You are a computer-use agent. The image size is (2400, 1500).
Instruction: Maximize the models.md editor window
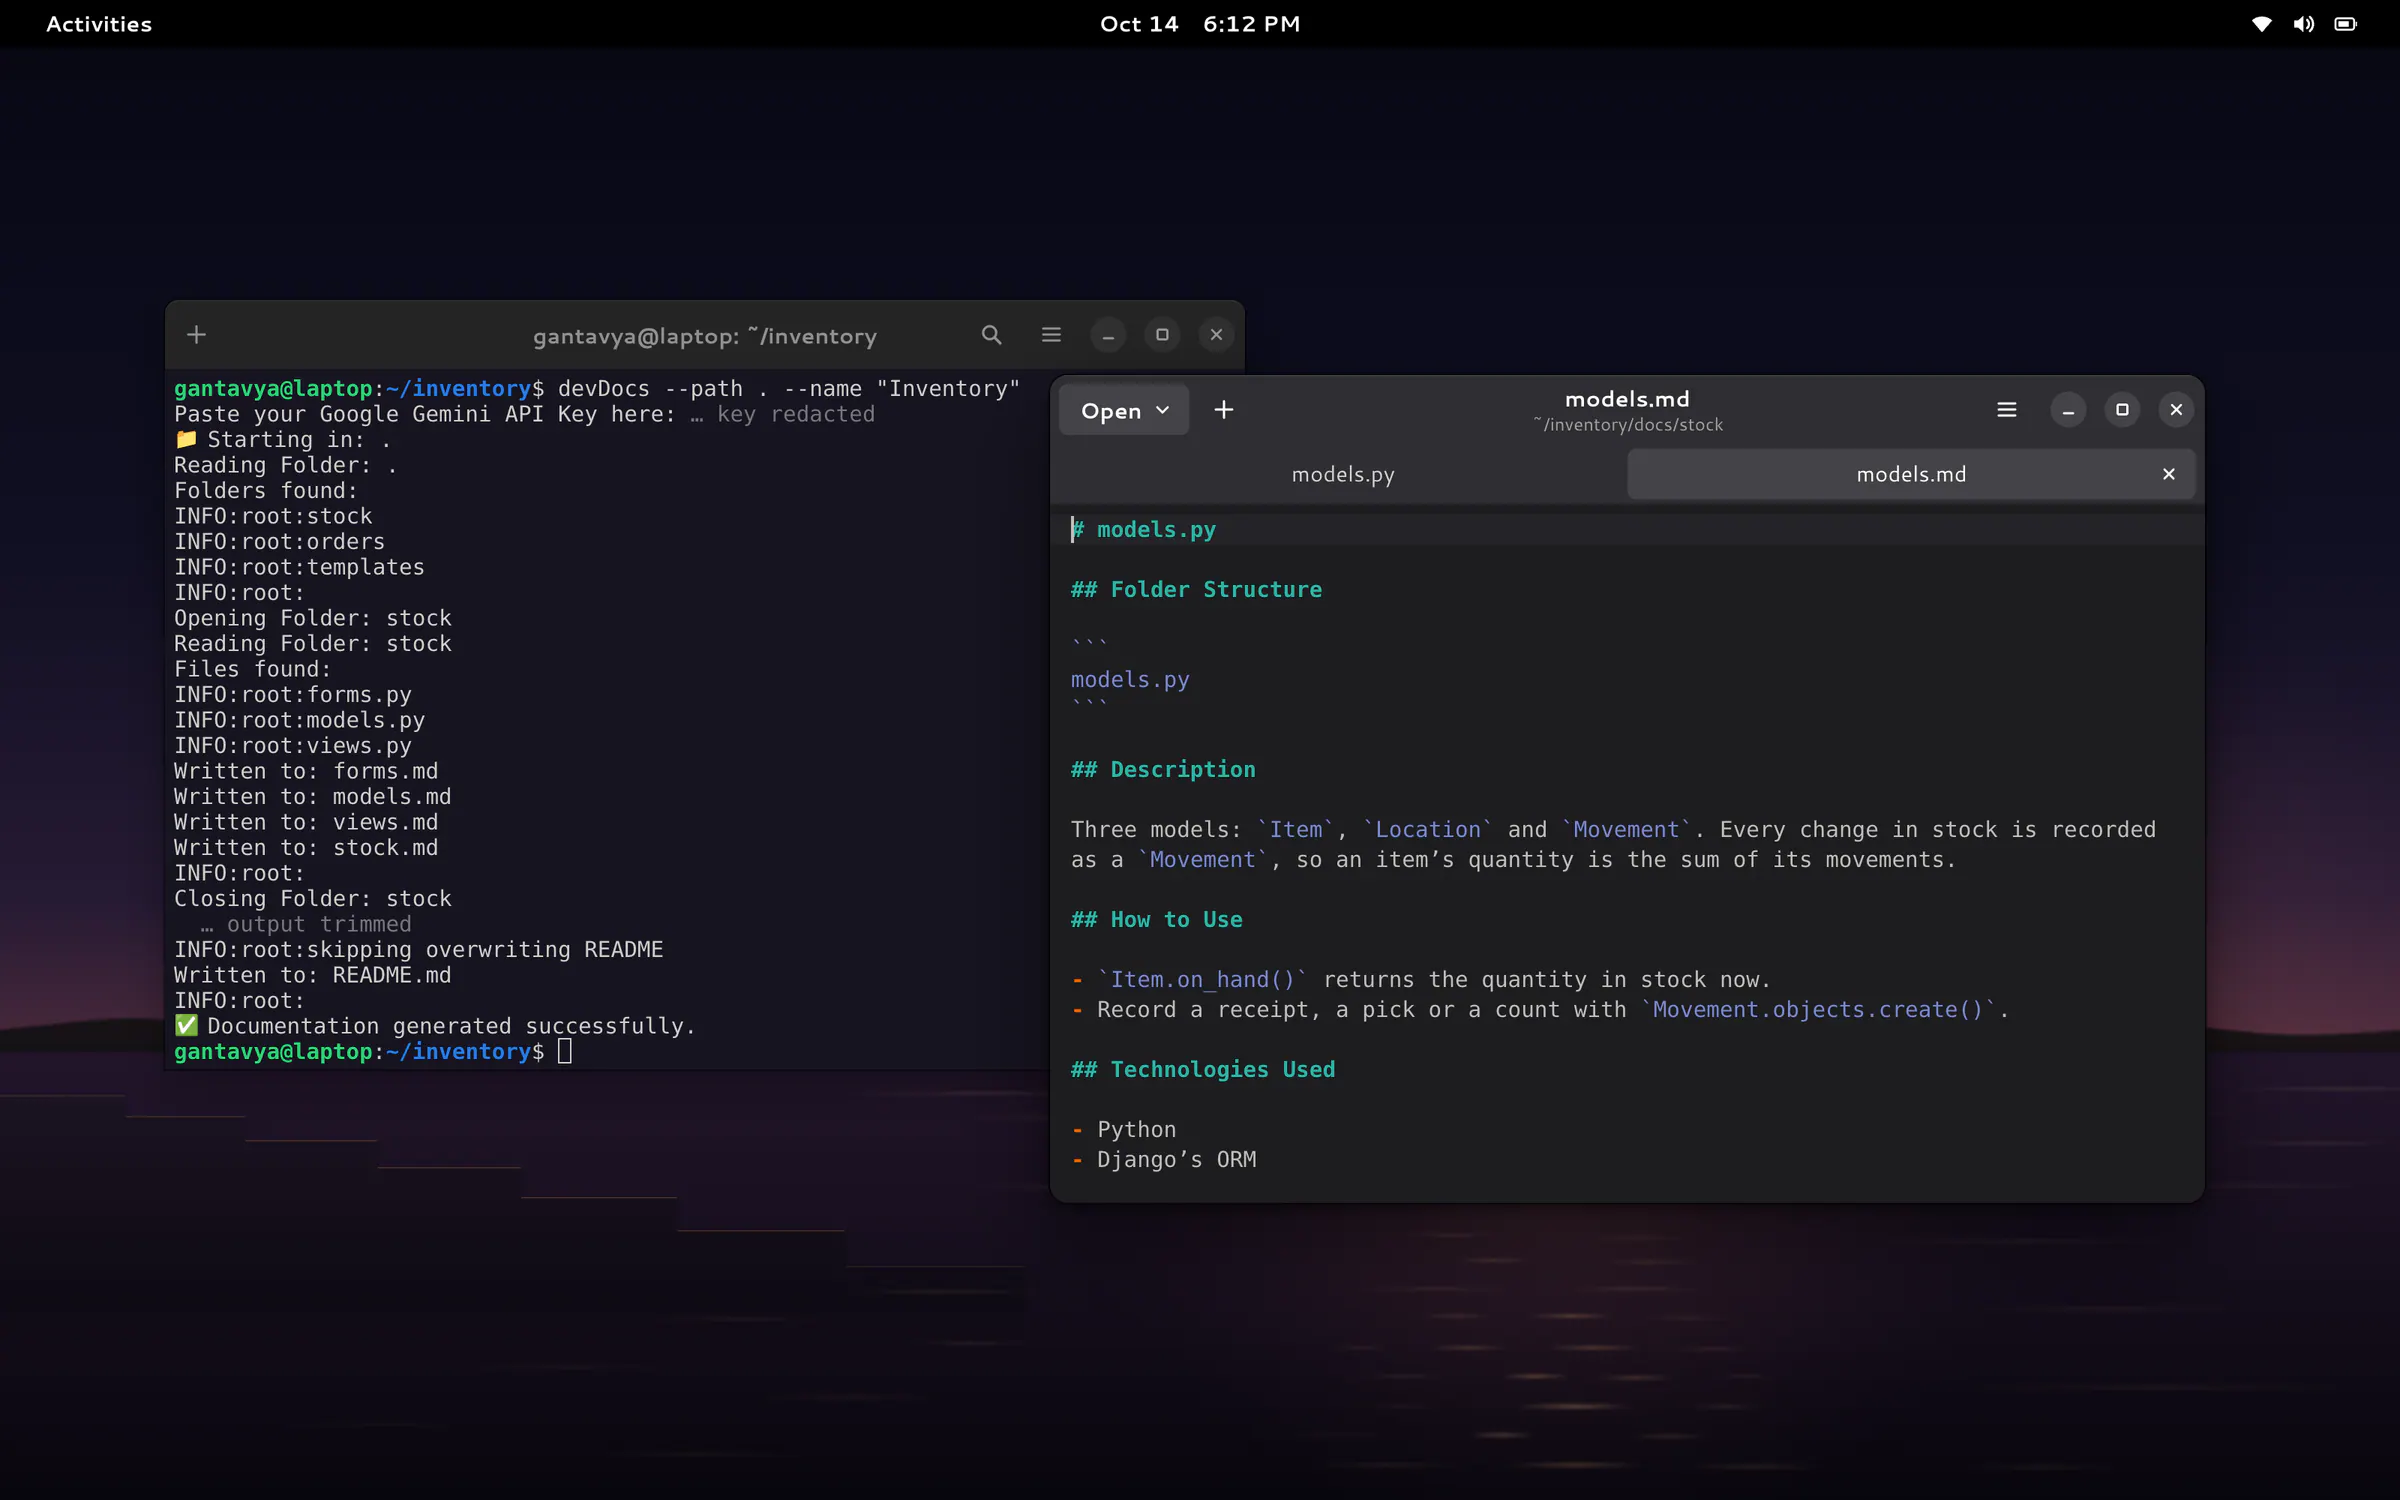(2122, 410)
